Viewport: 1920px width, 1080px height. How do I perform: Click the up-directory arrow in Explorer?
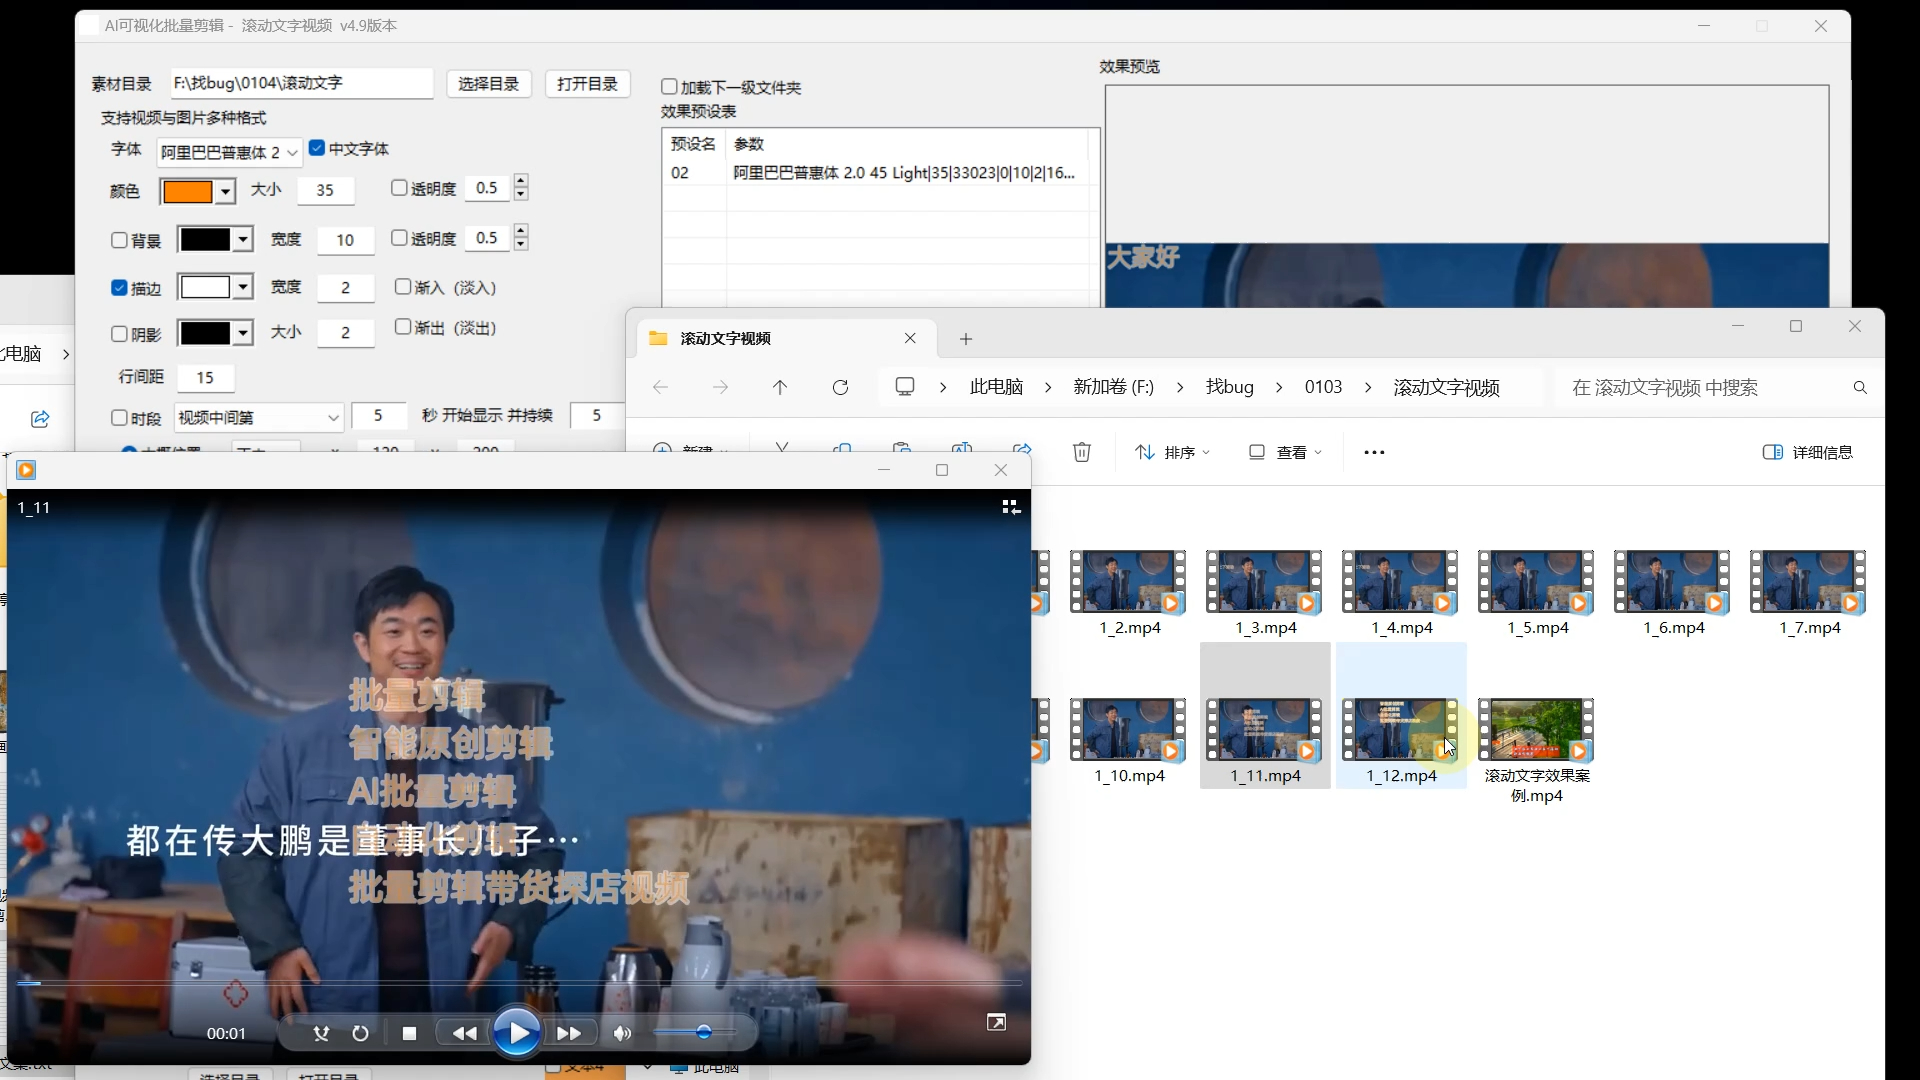tap(780, 387)
